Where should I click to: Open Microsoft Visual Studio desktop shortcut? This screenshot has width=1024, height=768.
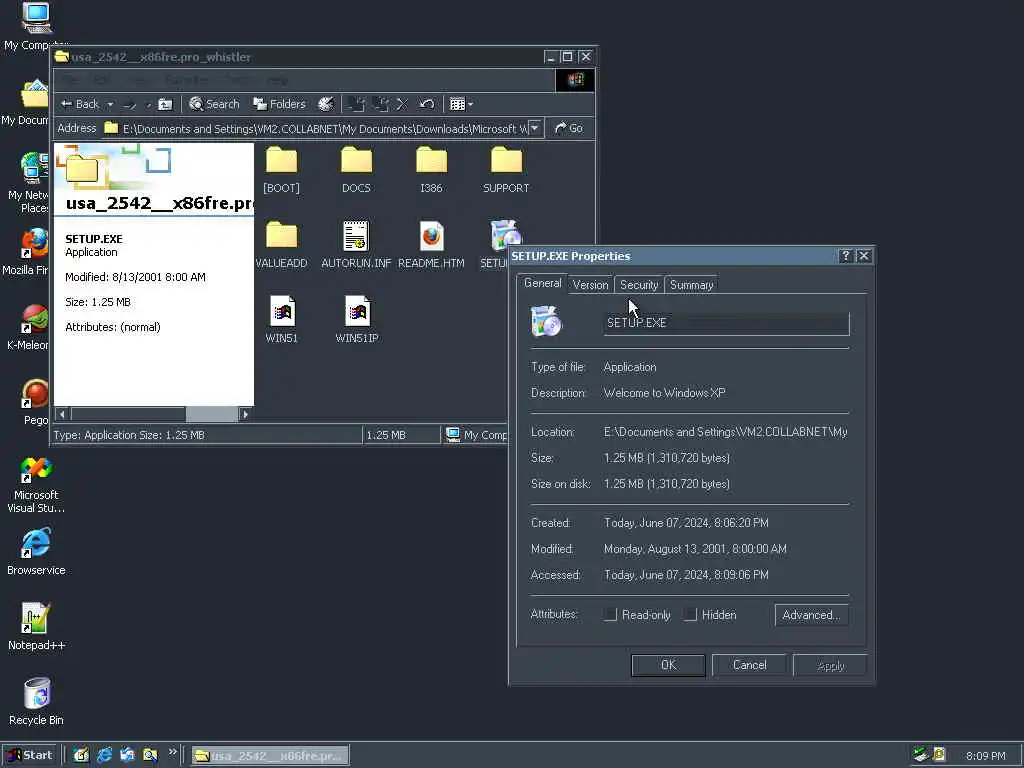(36, 484)
